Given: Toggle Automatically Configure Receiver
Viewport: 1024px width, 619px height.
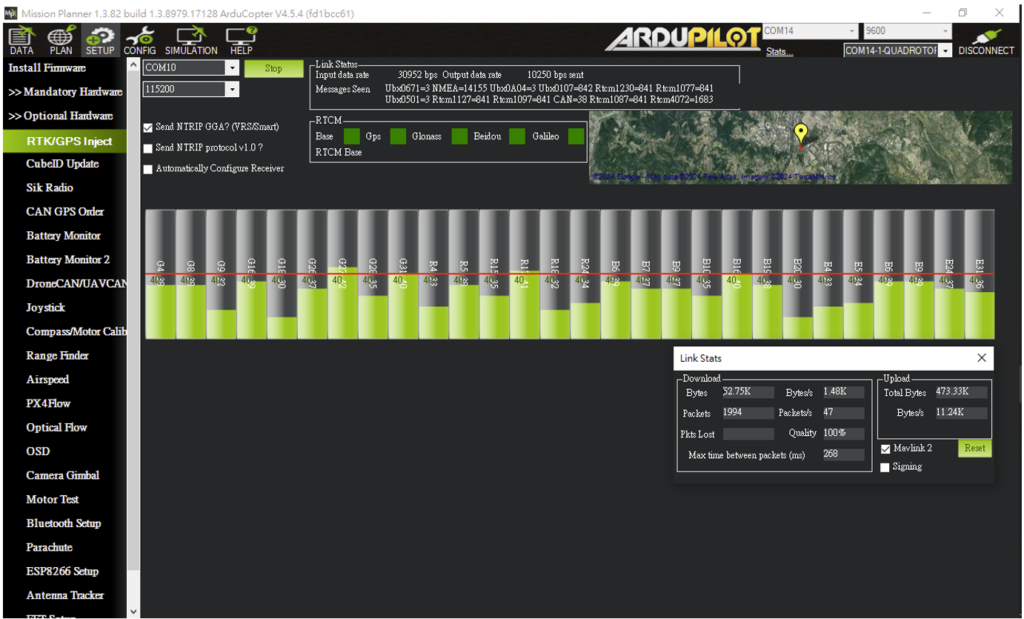Looking at the screenshot, I should [147, 168].
